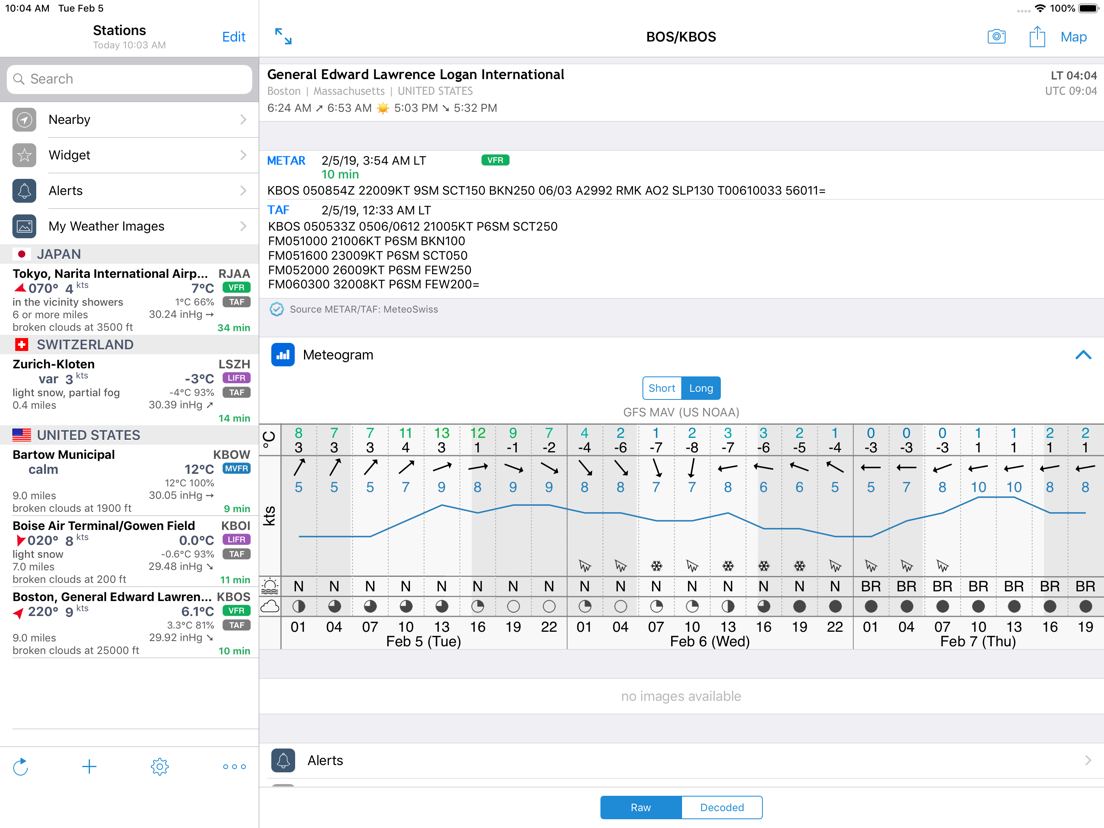Tap the TAF badge for Tokyo Narita
Screen dimensions: 1104x828
[237, 302]
